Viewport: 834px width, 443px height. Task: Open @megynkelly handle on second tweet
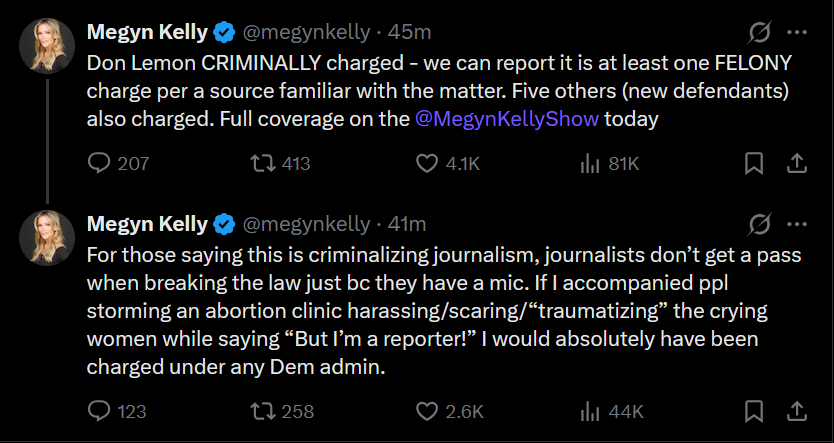pyautogui.click(x=305, y=223)
